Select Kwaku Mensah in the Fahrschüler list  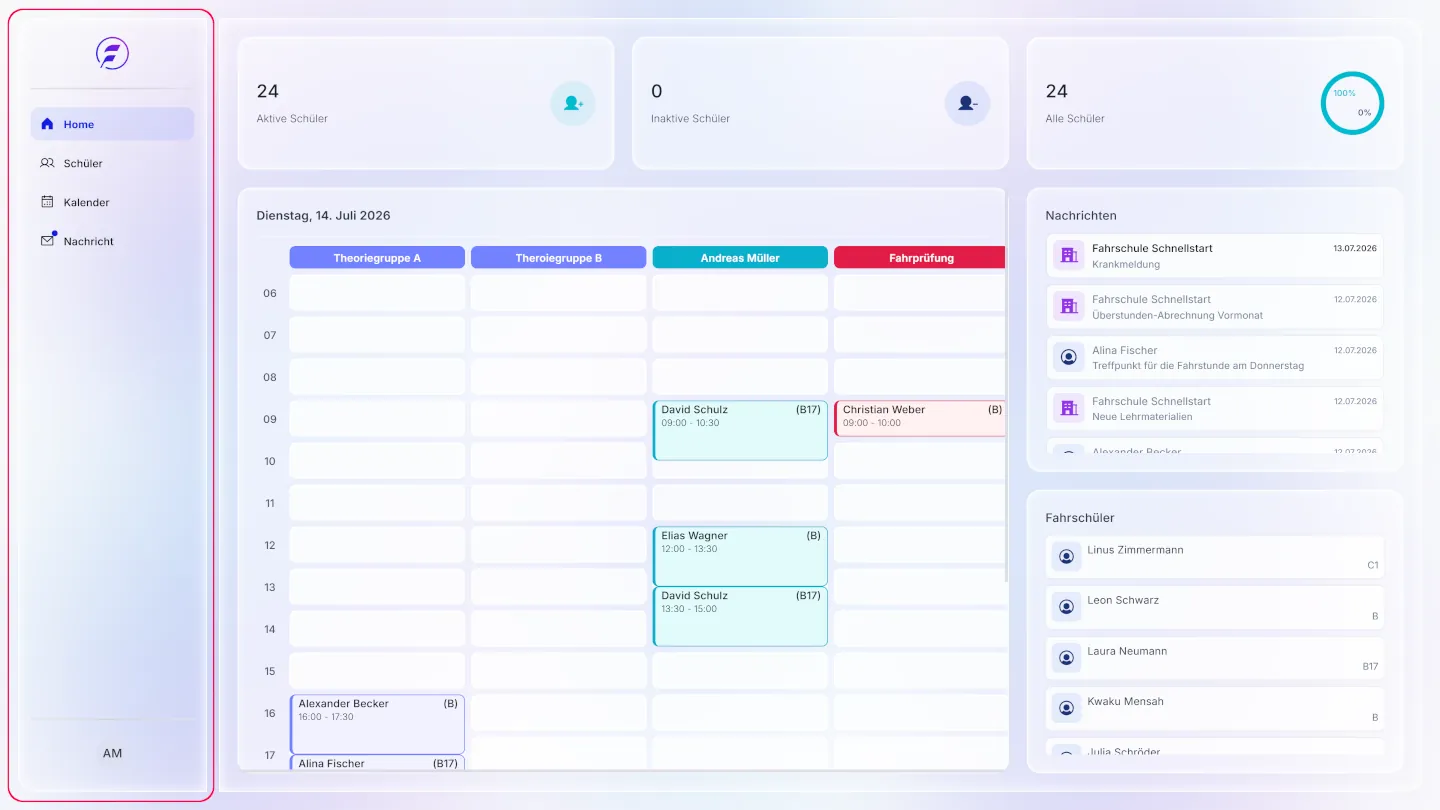(x=1215, y=708)
